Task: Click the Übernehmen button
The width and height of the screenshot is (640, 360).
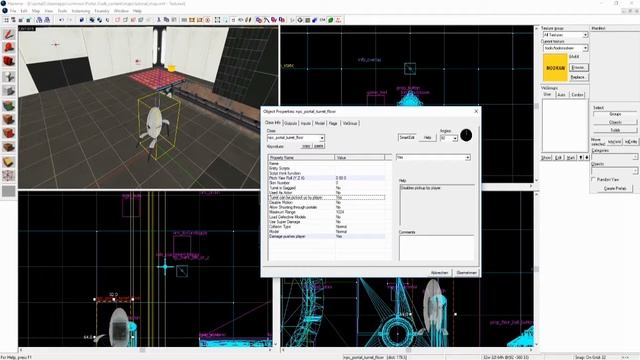Action: coord(467,273)
